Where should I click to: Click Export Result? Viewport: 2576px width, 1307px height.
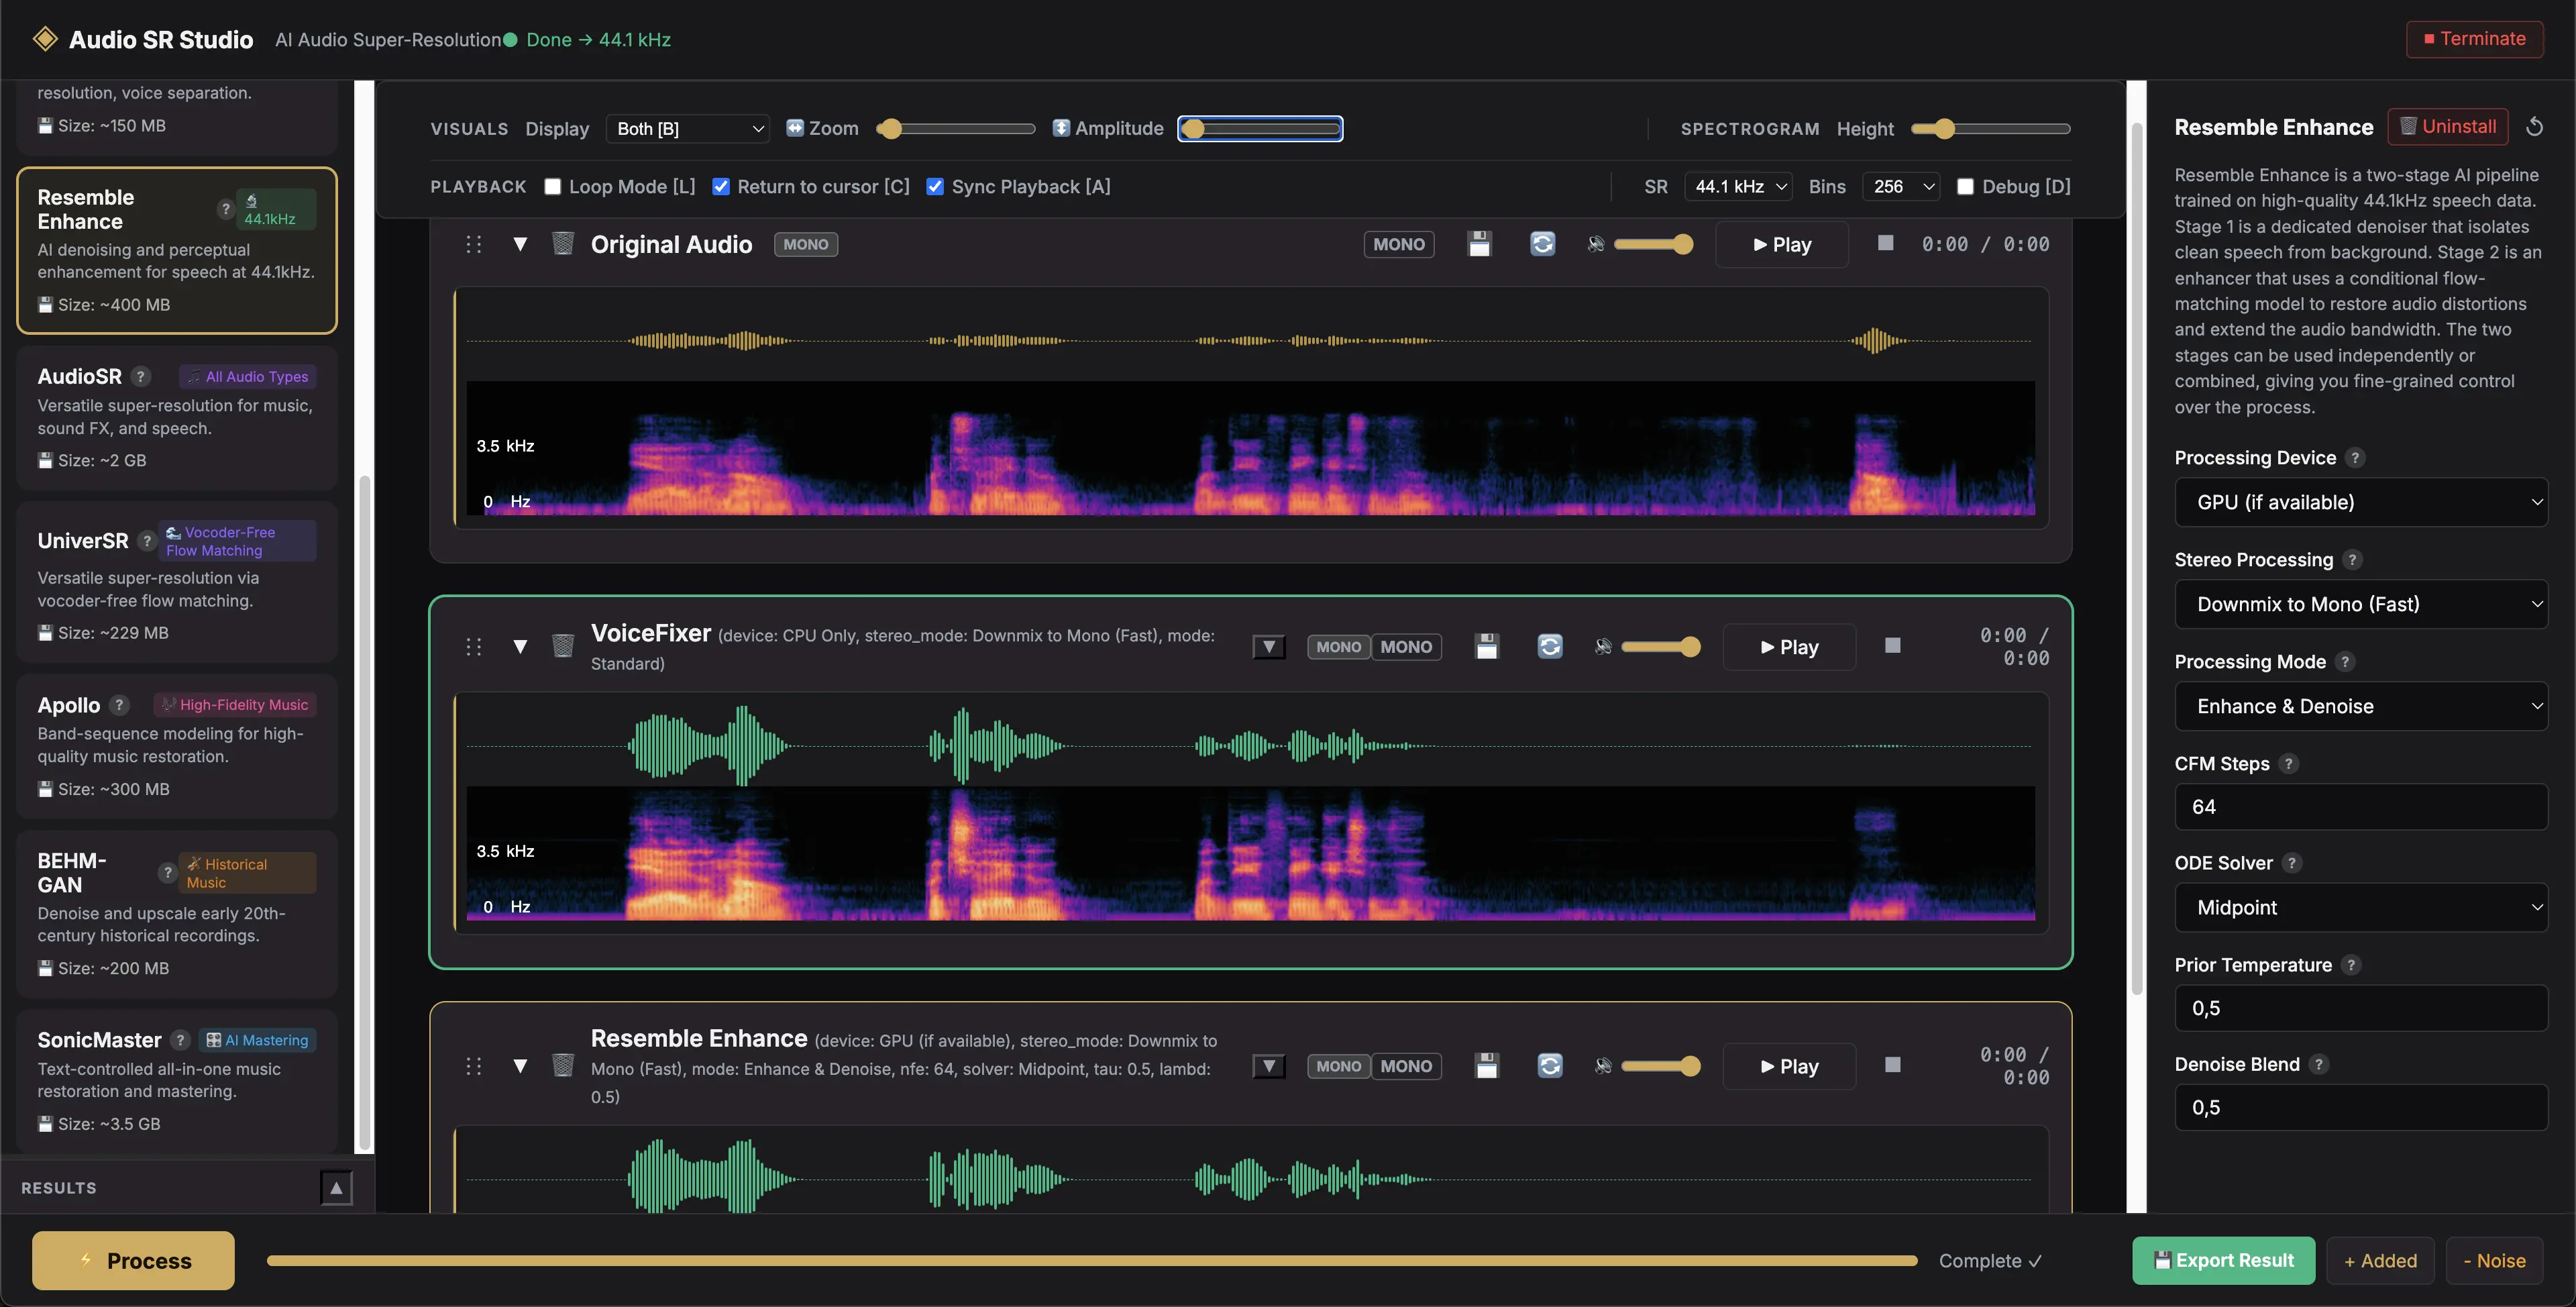coord(2223,1261)
